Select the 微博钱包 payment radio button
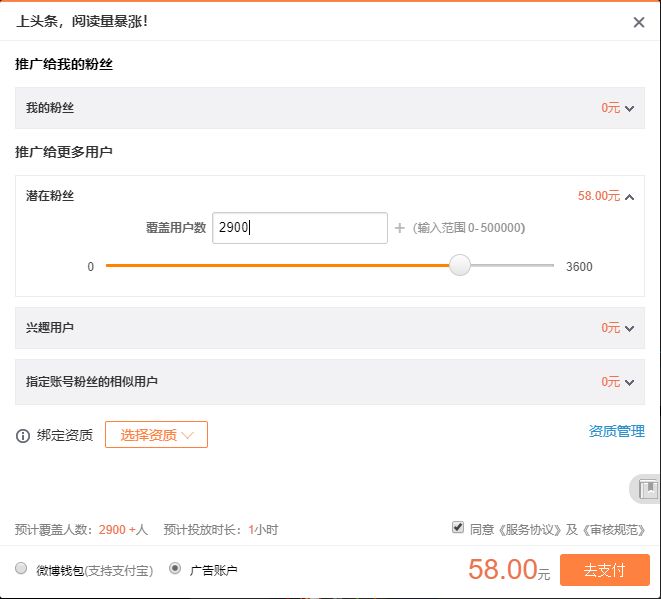661x599 pixels. click(x=21, y=568)
